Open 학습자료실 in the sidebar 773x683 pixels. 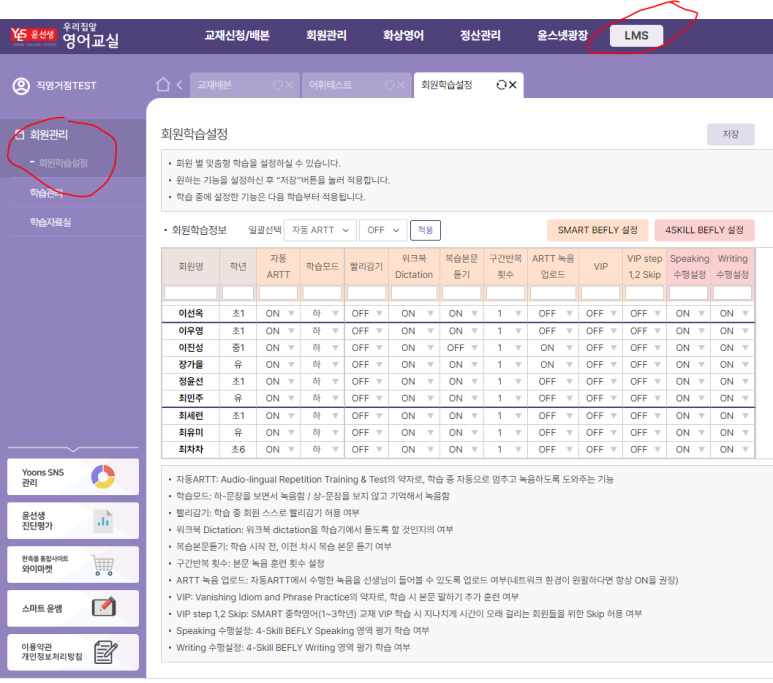tap(50, 222)
